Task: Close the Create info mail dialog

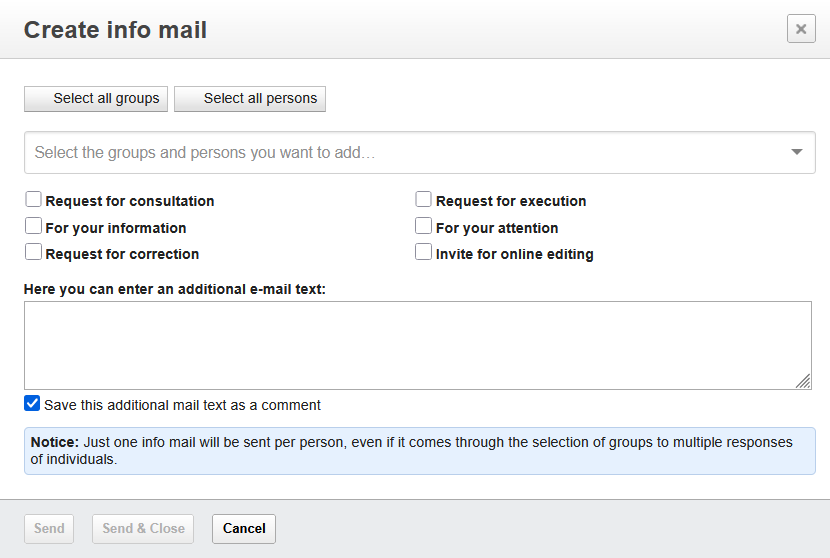Action: point(801,29)
